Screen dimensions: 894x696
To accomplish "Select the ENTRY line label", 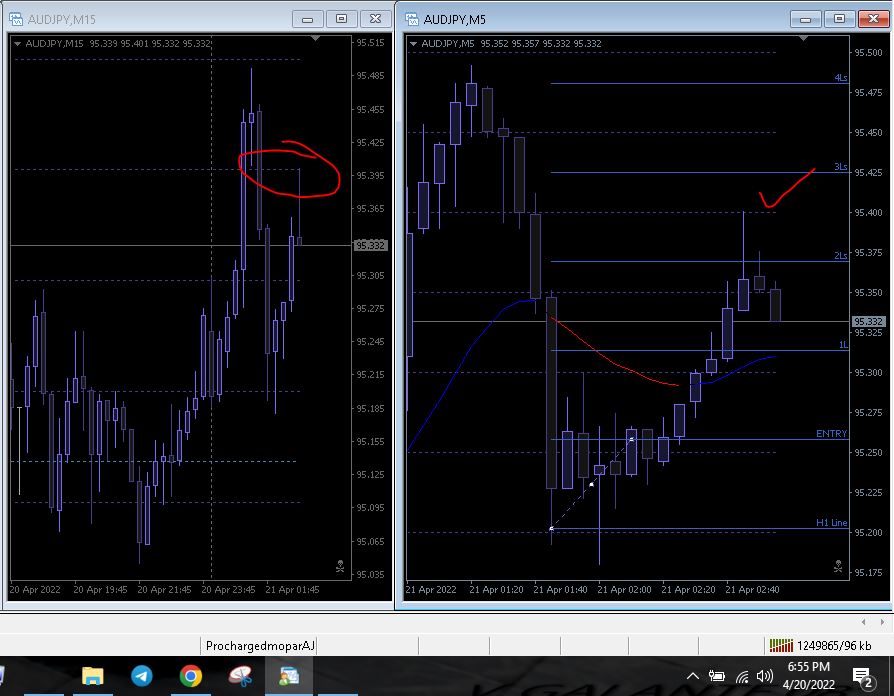I will click(x=831, y=434).
